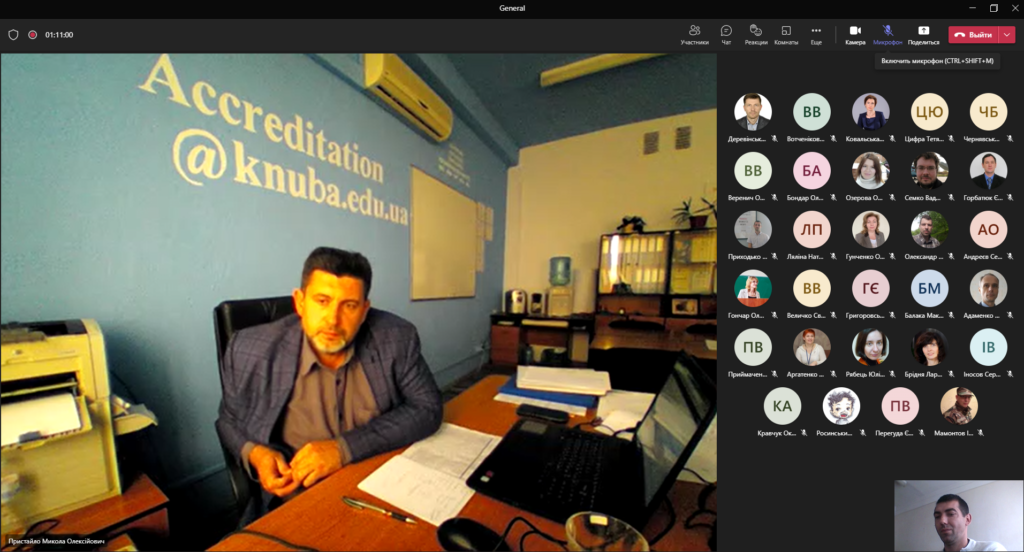1024x552 pixels.
Task: Click muted mic icon beside Цифра Тетя...
Action: point(951,138)
